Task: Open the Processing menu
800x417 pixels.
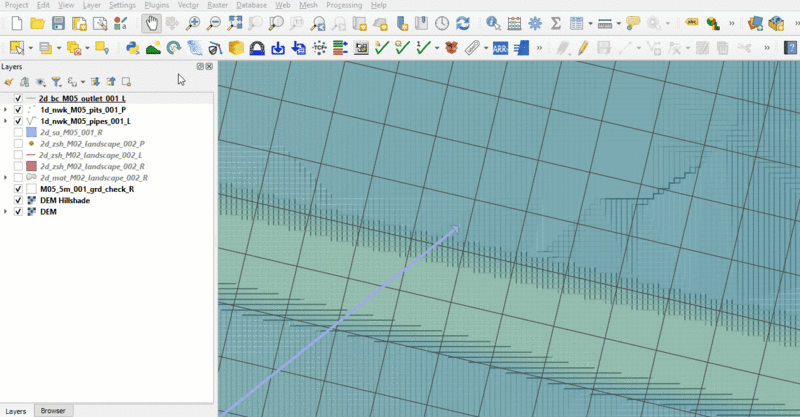Action: tap(344, 5)
